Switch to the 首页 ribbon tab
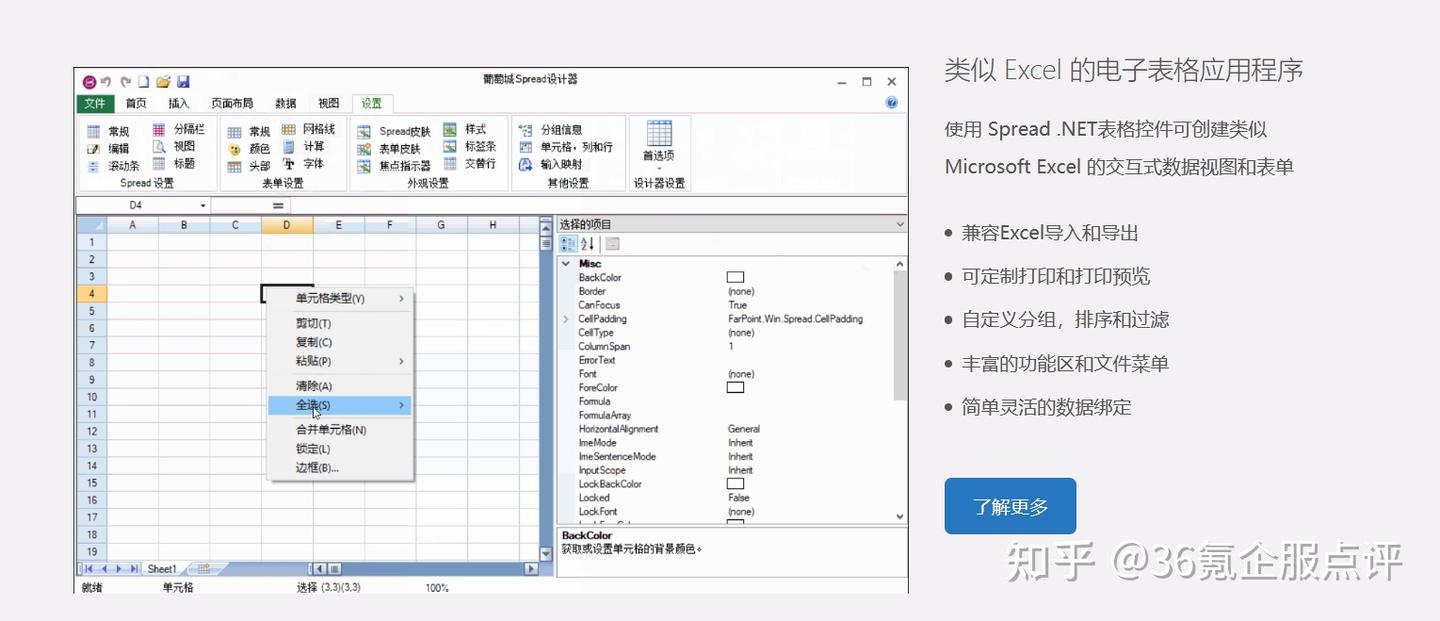 [x=136, y=103]
